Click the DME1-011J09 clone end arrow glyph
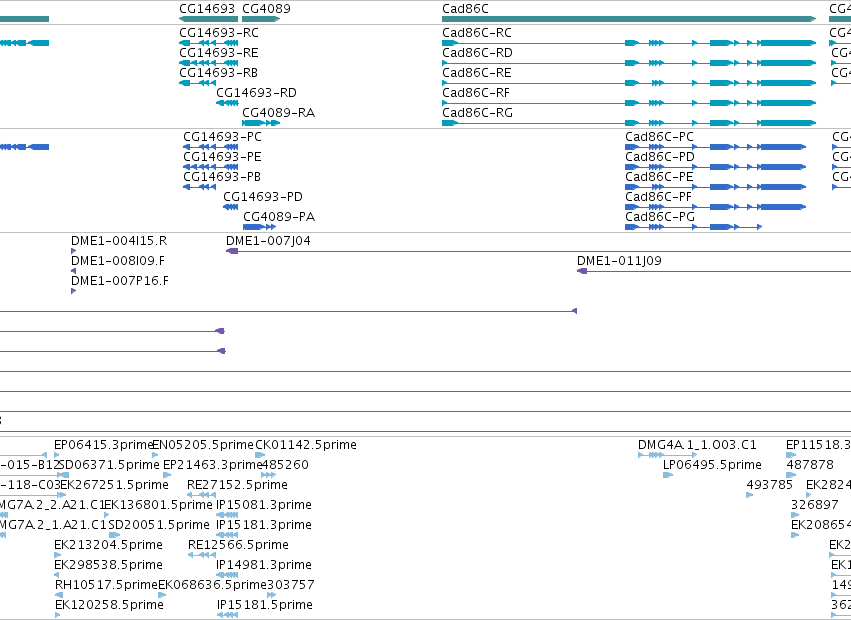 pyautogui.click(x=582, y=271)
